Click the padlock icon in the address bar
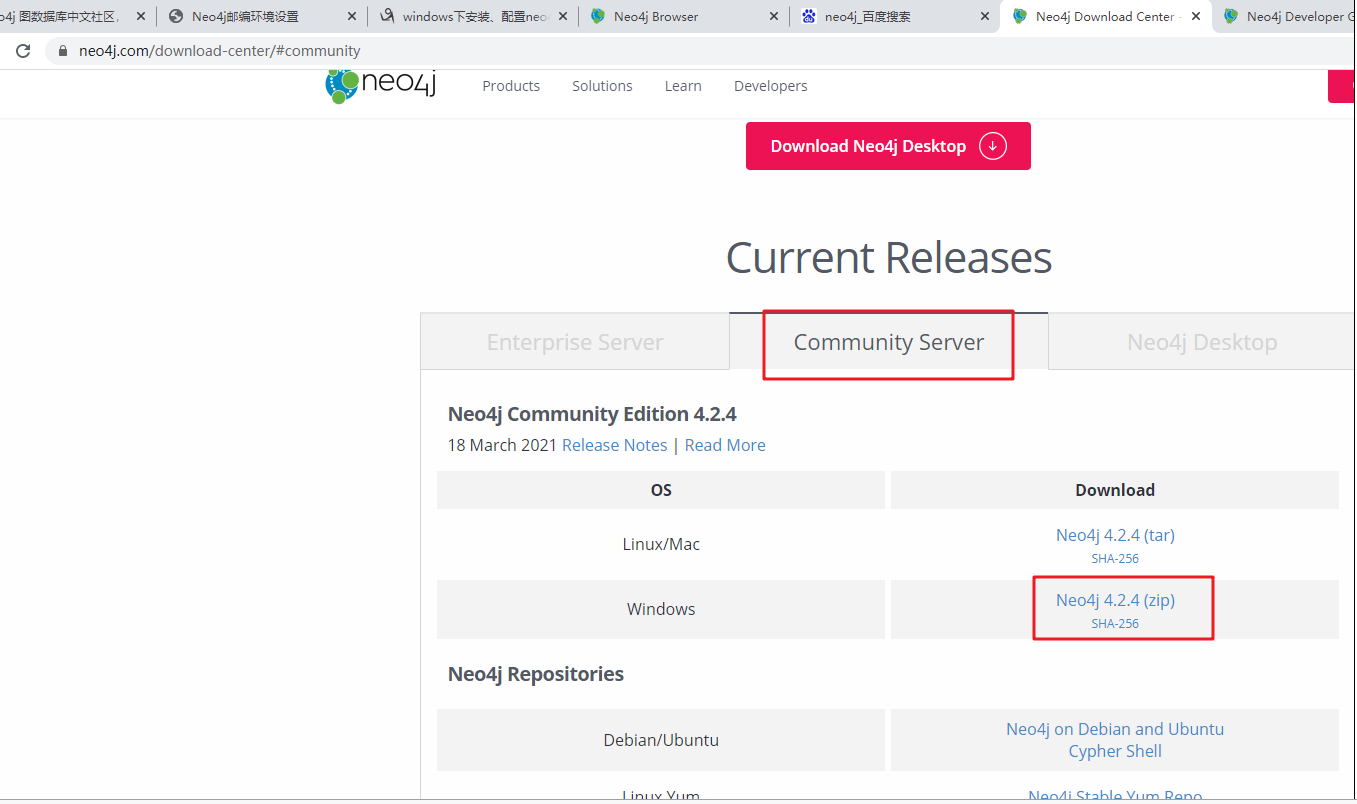This screenshot has height=804, width=1357. tap(63, 51)
